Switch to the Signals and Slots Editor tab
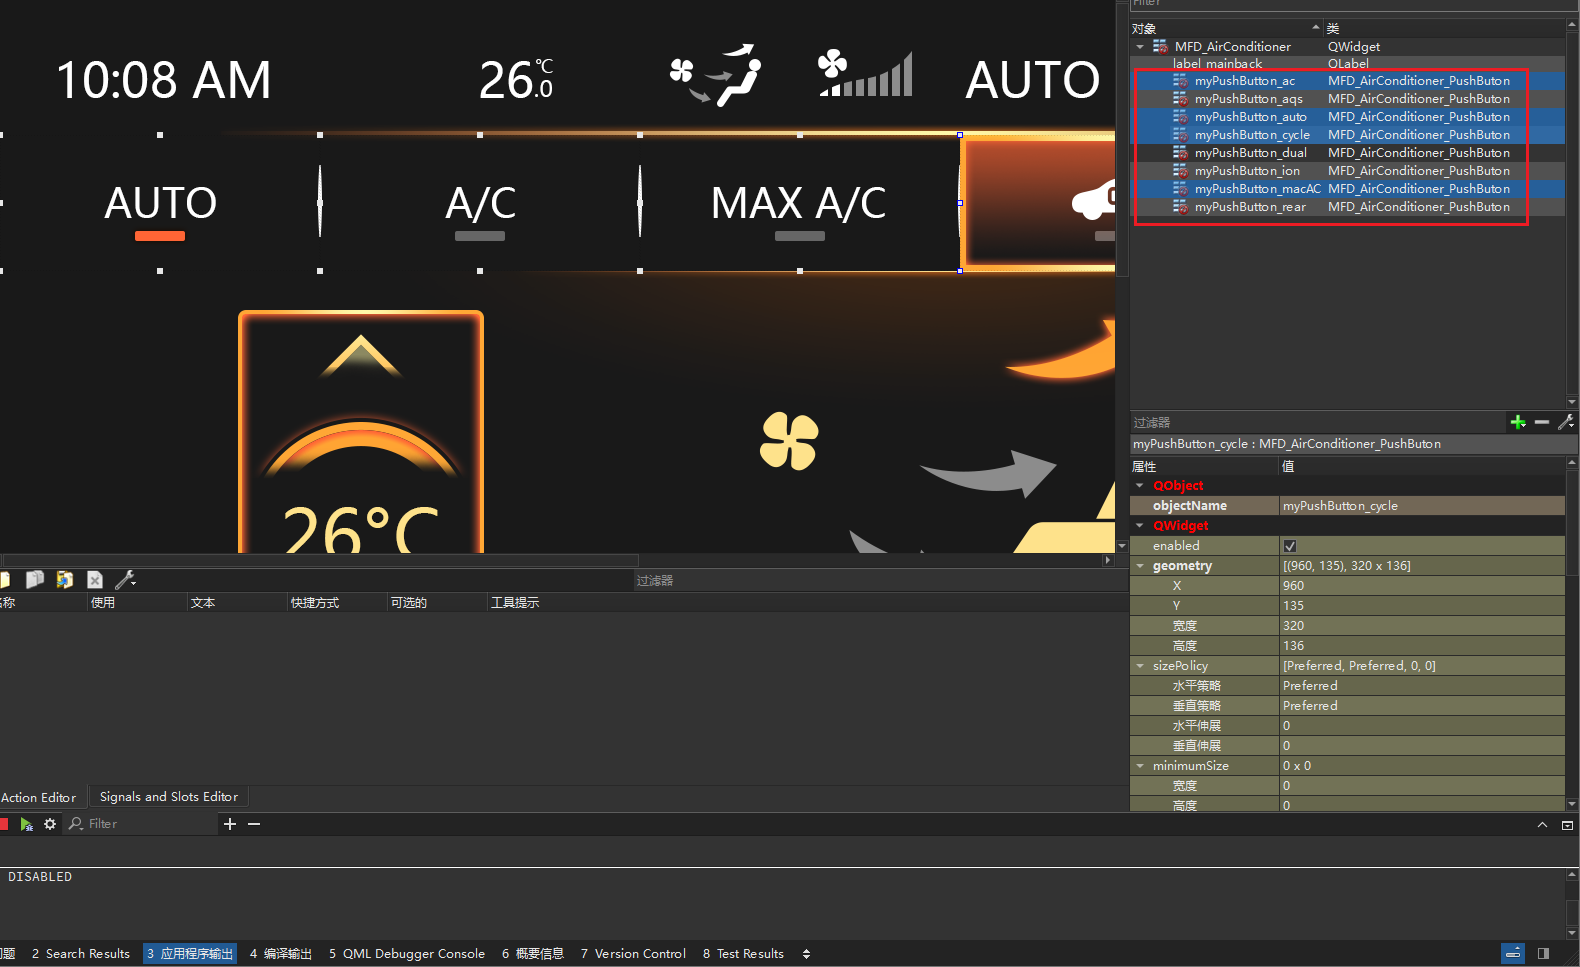Viewport: 1580px width, 967px height. pos(169,797)
